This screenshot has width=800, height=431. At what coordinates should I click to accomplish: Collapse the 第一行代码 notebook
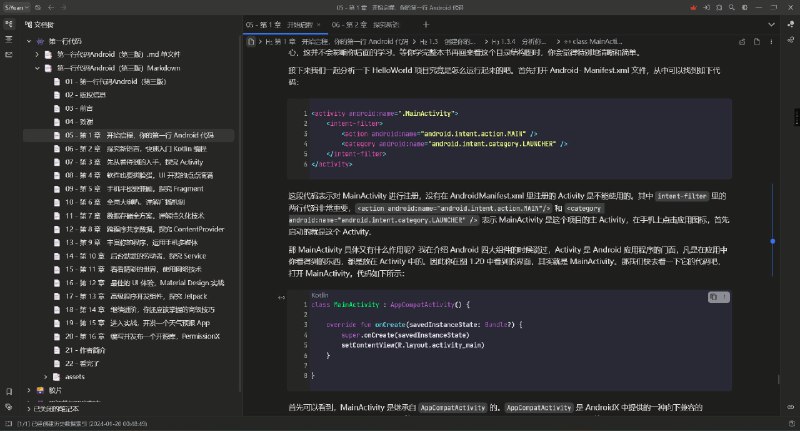coord(29,41)
